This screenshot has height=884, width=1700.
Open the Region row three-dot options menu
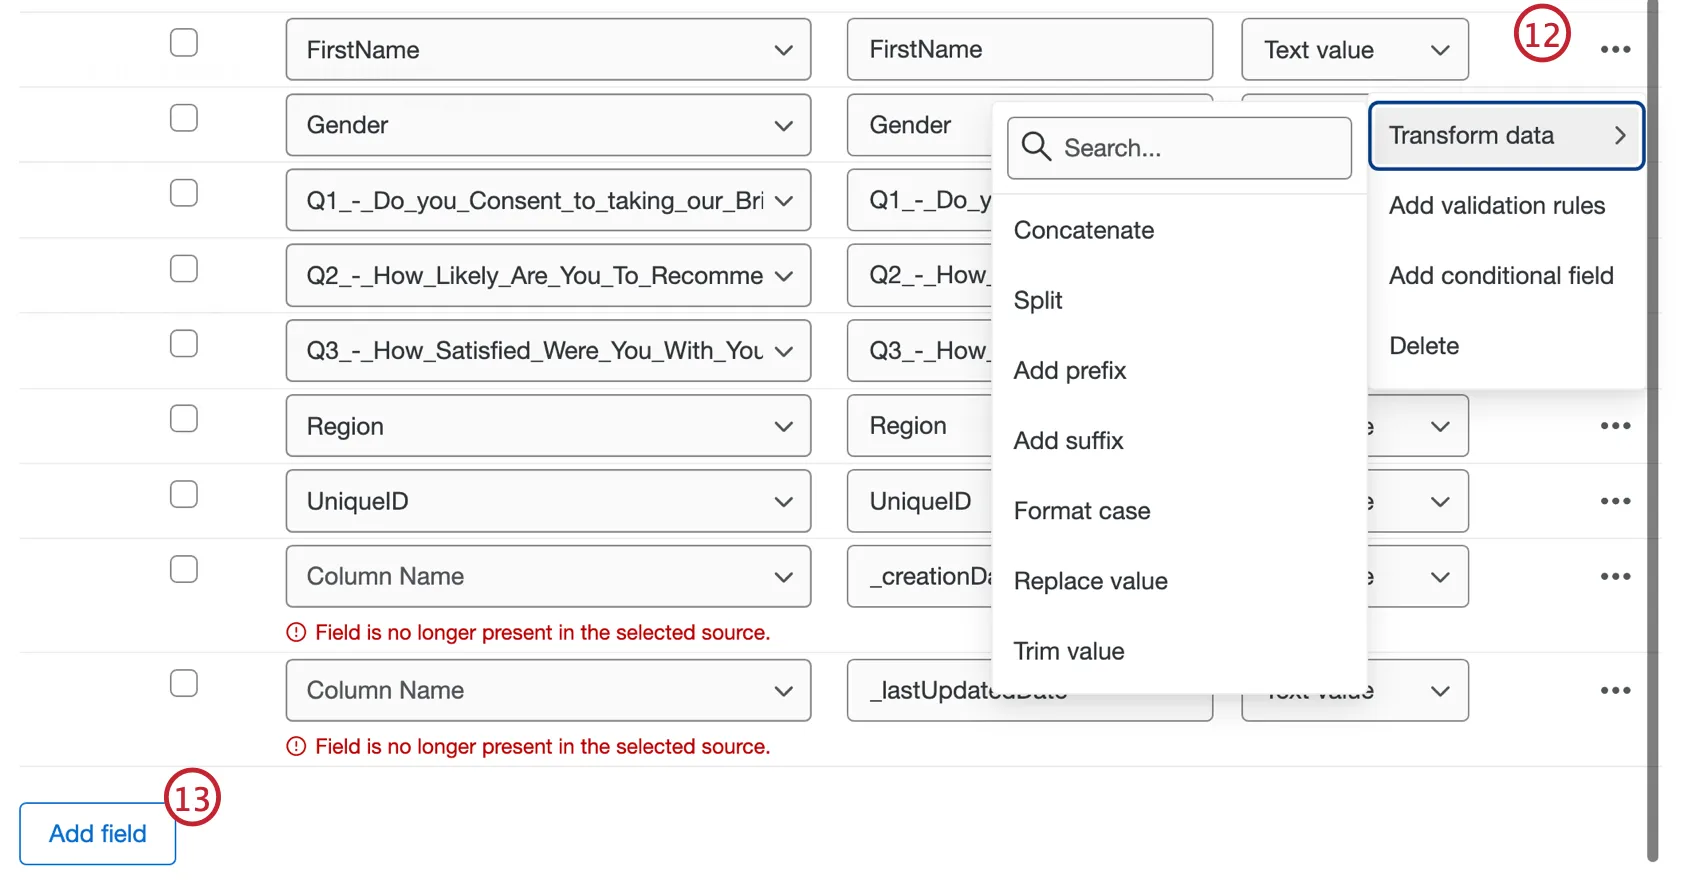click(x=1615, y=426)
